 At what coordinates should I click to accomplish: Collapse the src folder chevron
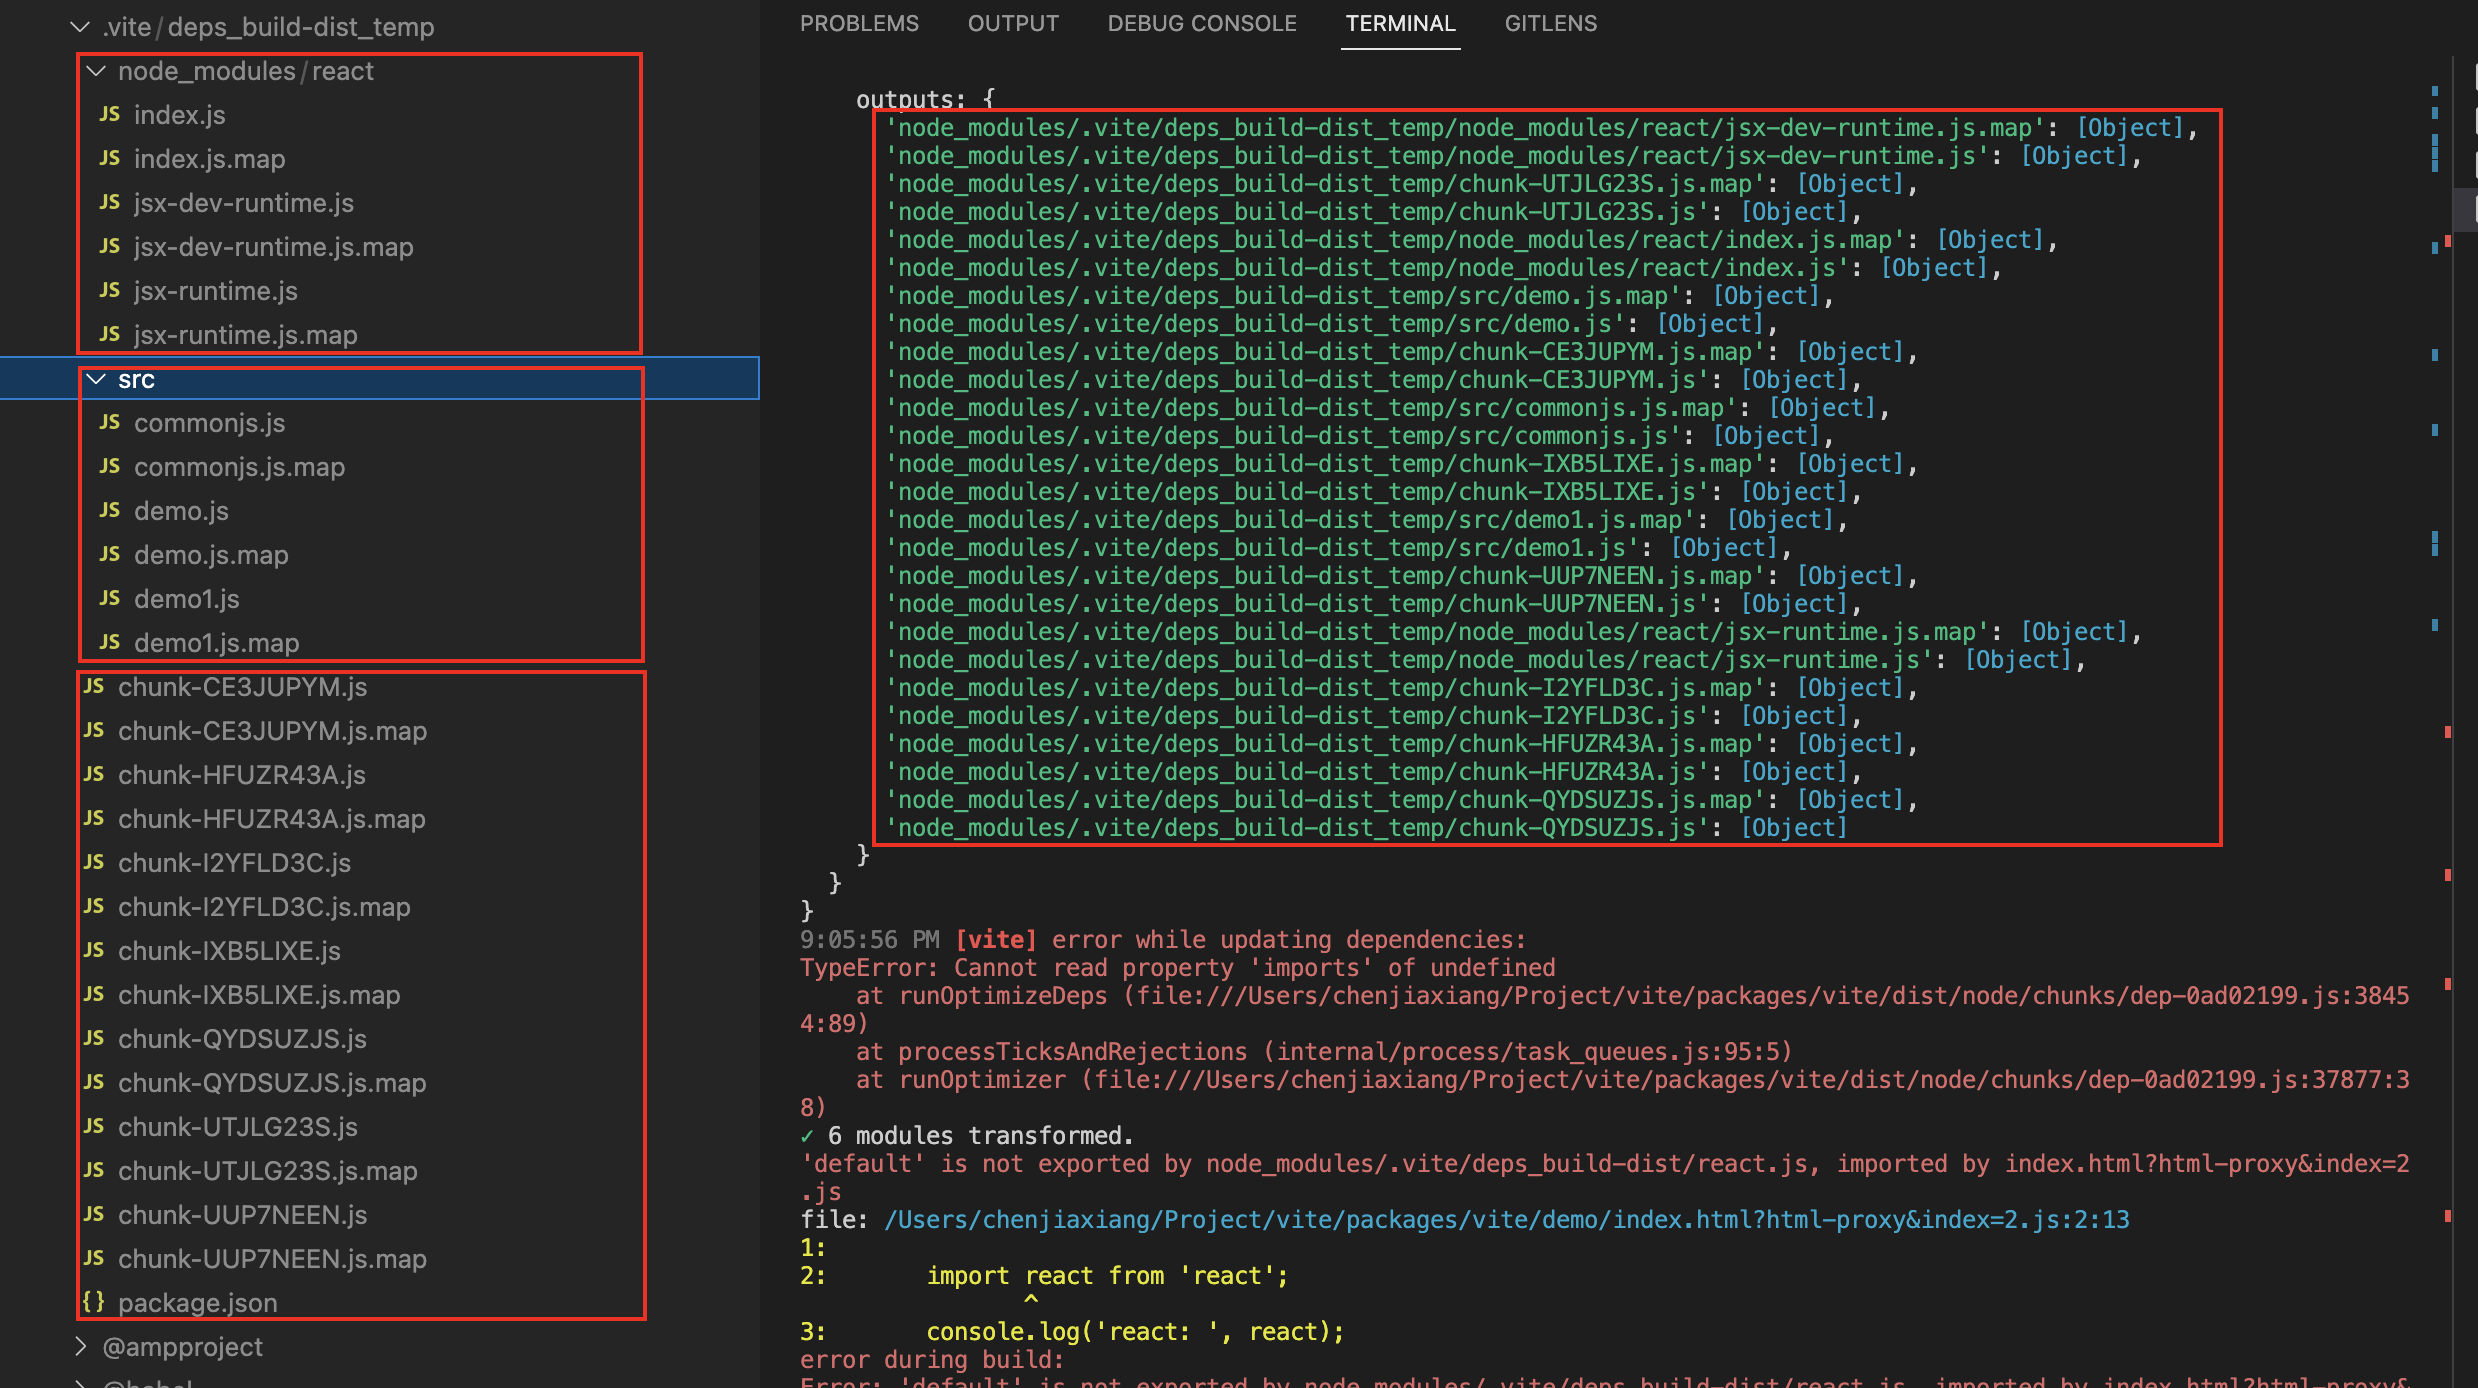96,379
